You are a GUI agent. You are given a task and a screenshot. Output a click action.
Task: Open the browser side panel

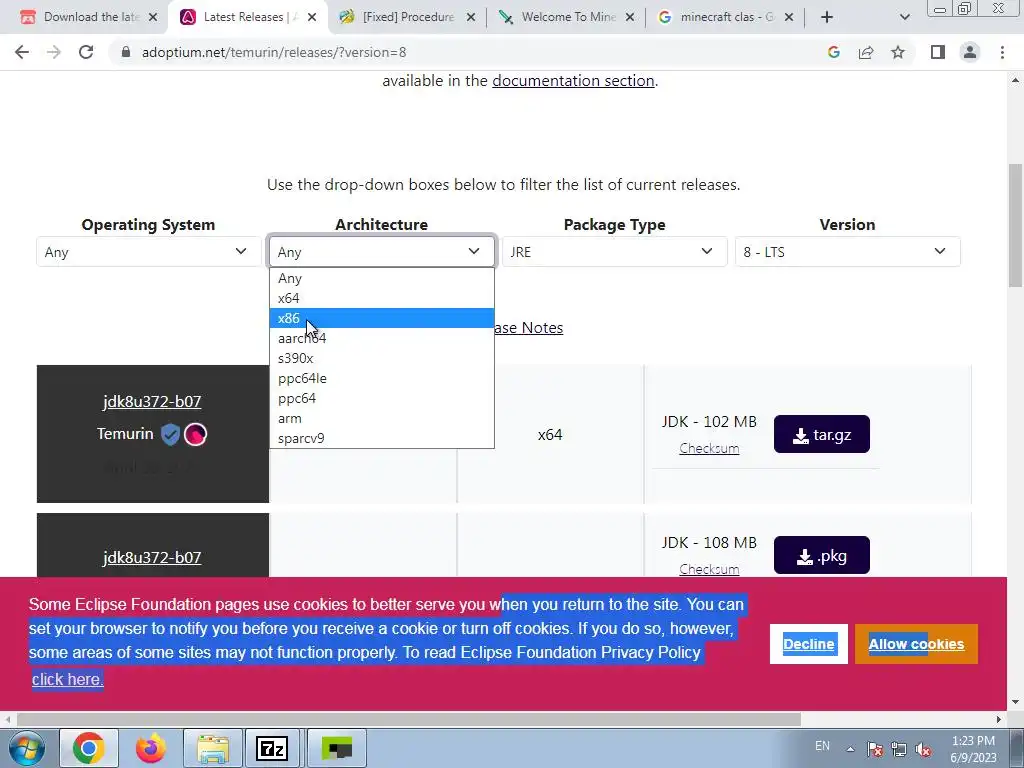click(938, 52)
